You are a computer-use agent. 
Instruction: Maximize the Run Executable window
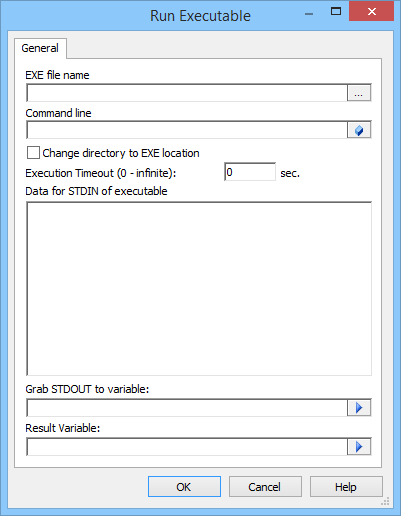click(336, 12)
